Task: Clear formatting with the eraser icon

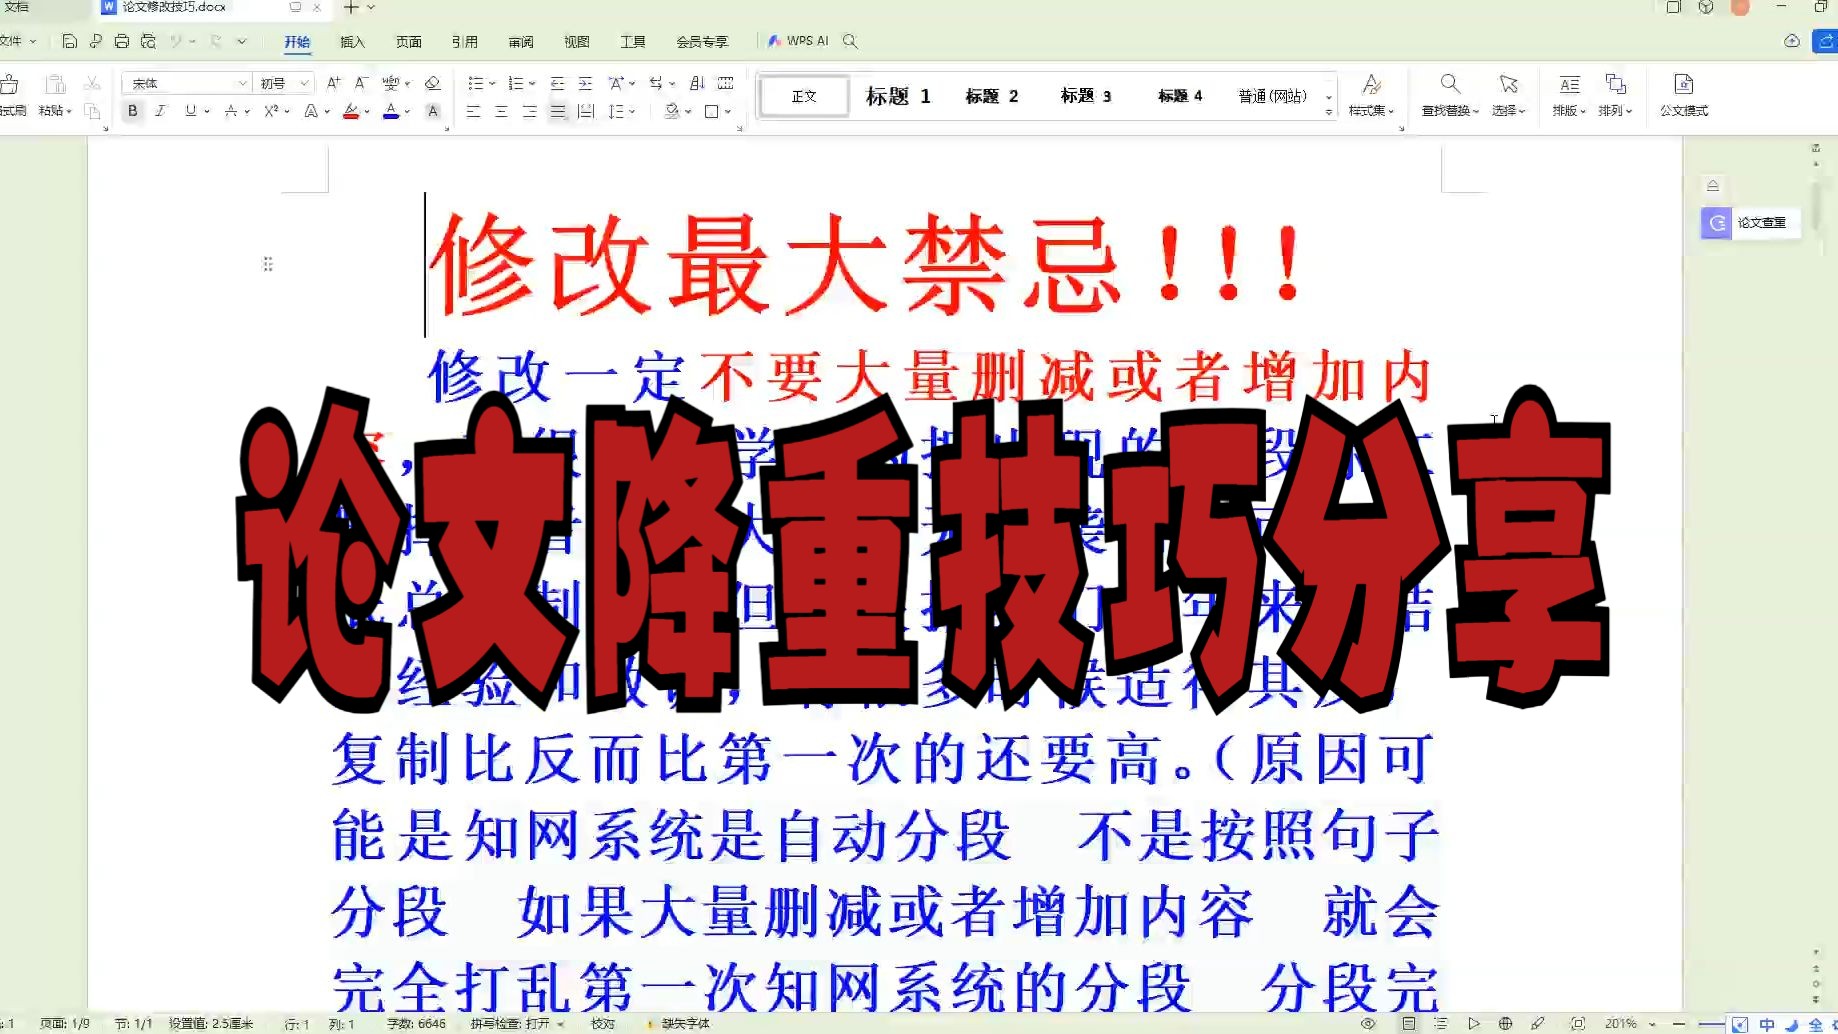Action: point(432,83)
